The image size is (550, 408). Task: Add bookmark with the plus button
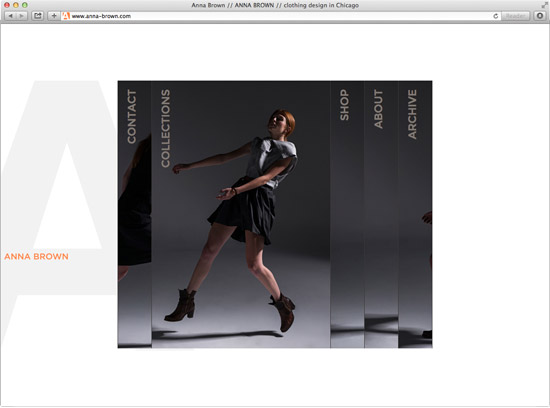click(x=54, y=16)
